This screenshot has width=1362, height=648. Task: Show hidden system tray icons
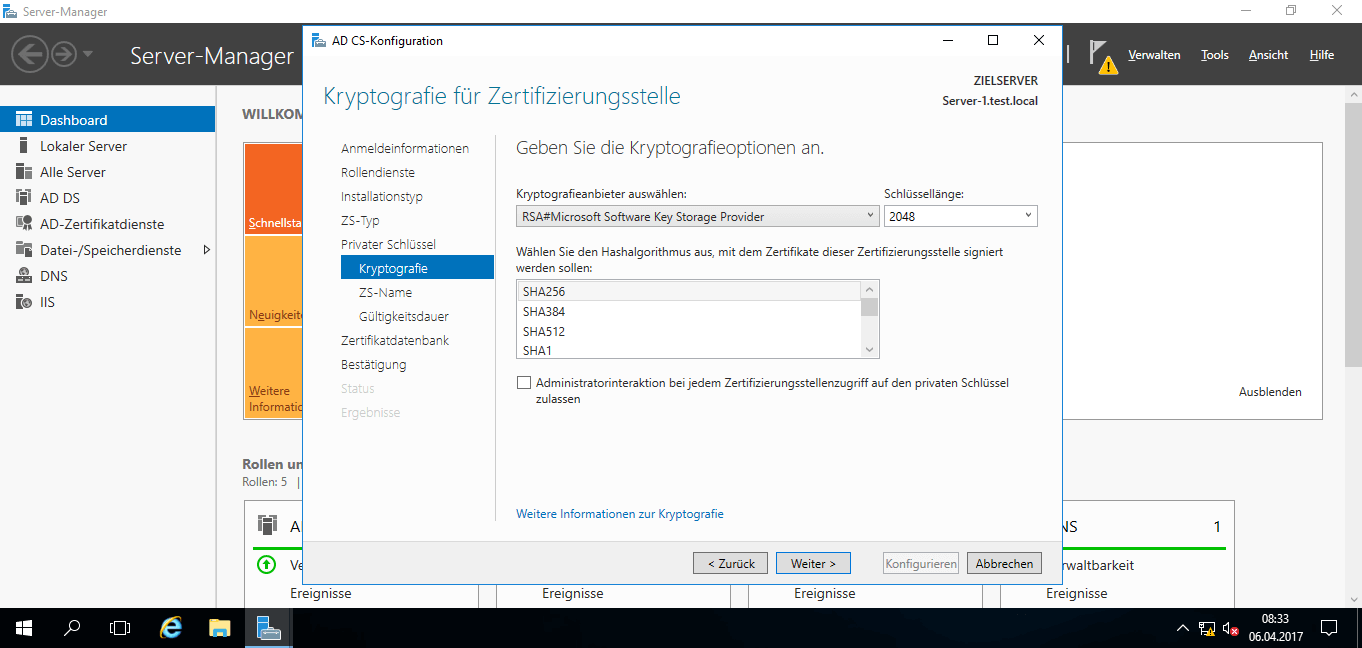(1183, 628)
